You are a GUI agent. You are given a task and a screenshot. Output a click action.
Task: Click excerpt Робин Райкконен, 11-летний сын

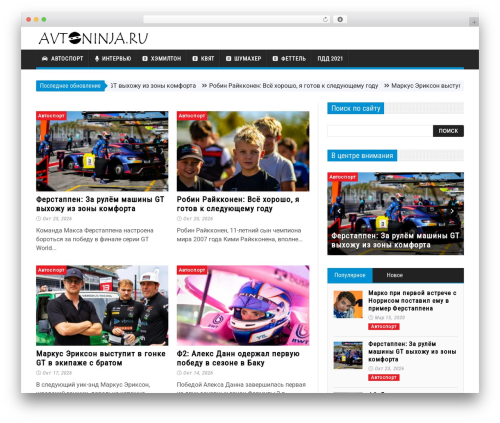tap(239, 235)
